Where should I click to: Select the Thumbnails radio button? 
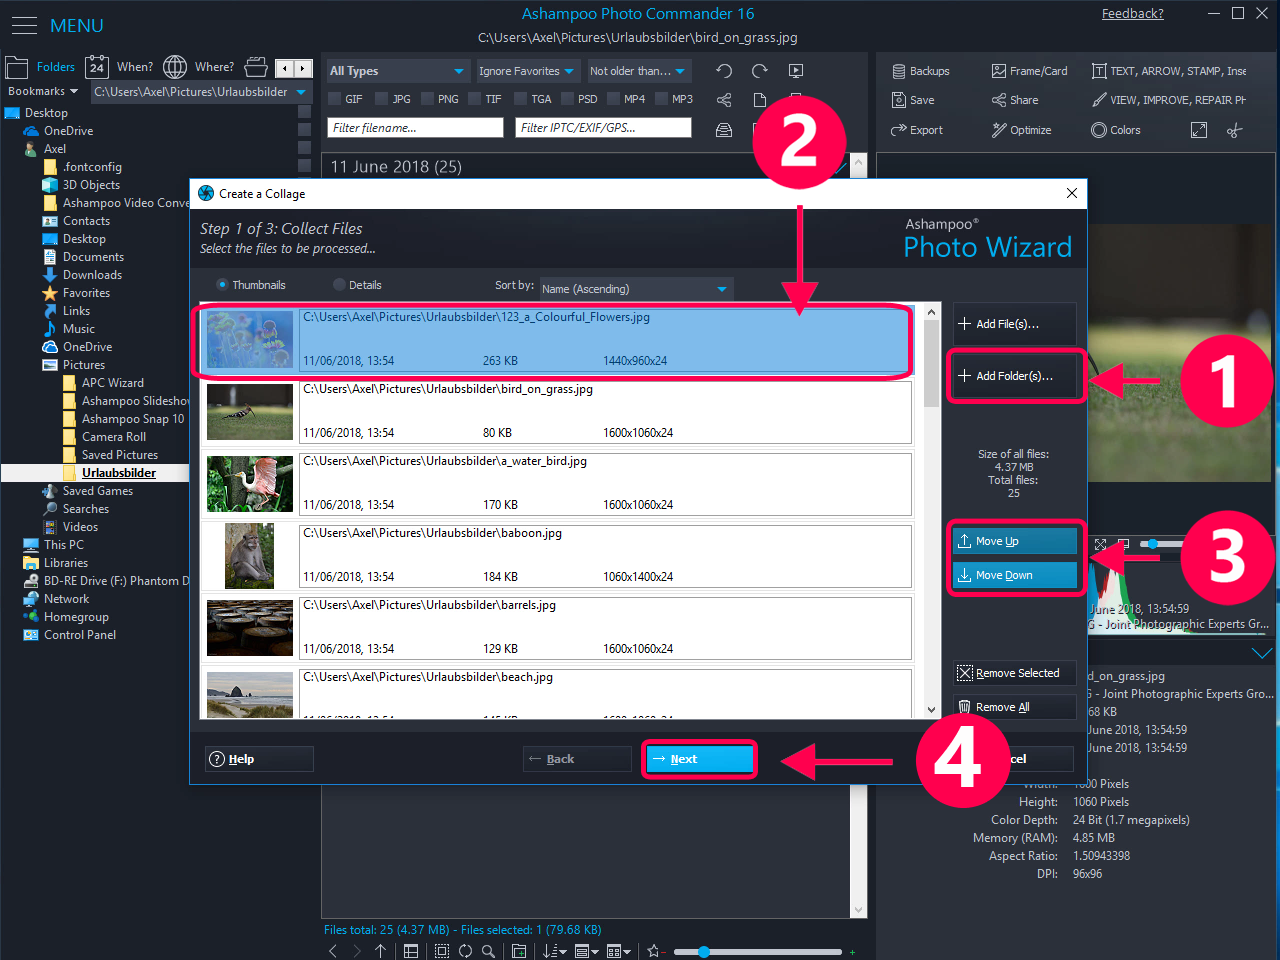coord(223,285)
